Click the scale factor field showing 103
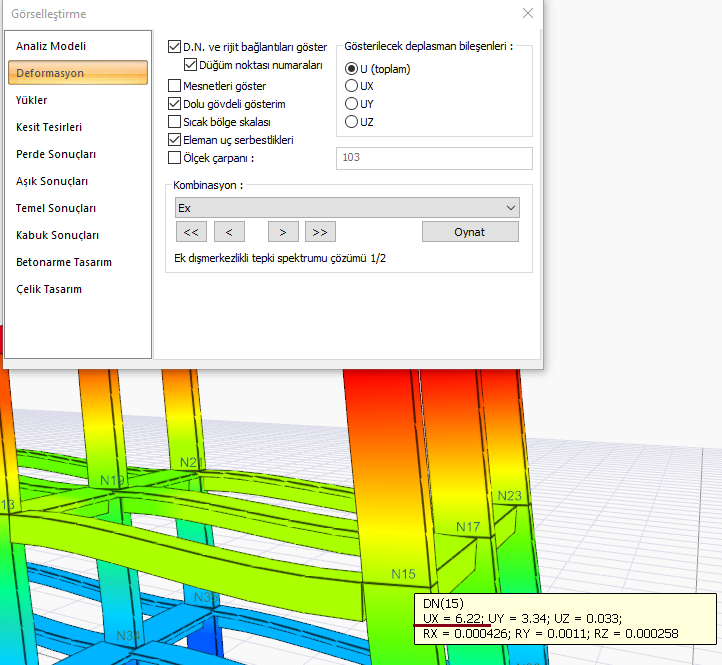This screenshot has width=722, height=665. pos(434,158)
